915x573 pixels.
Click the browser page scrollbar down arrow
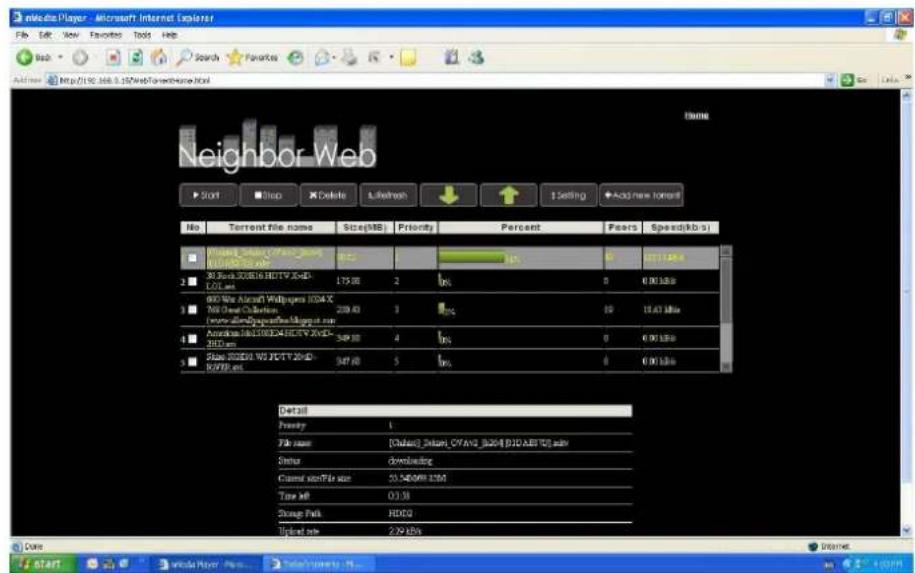click(906, 530)
